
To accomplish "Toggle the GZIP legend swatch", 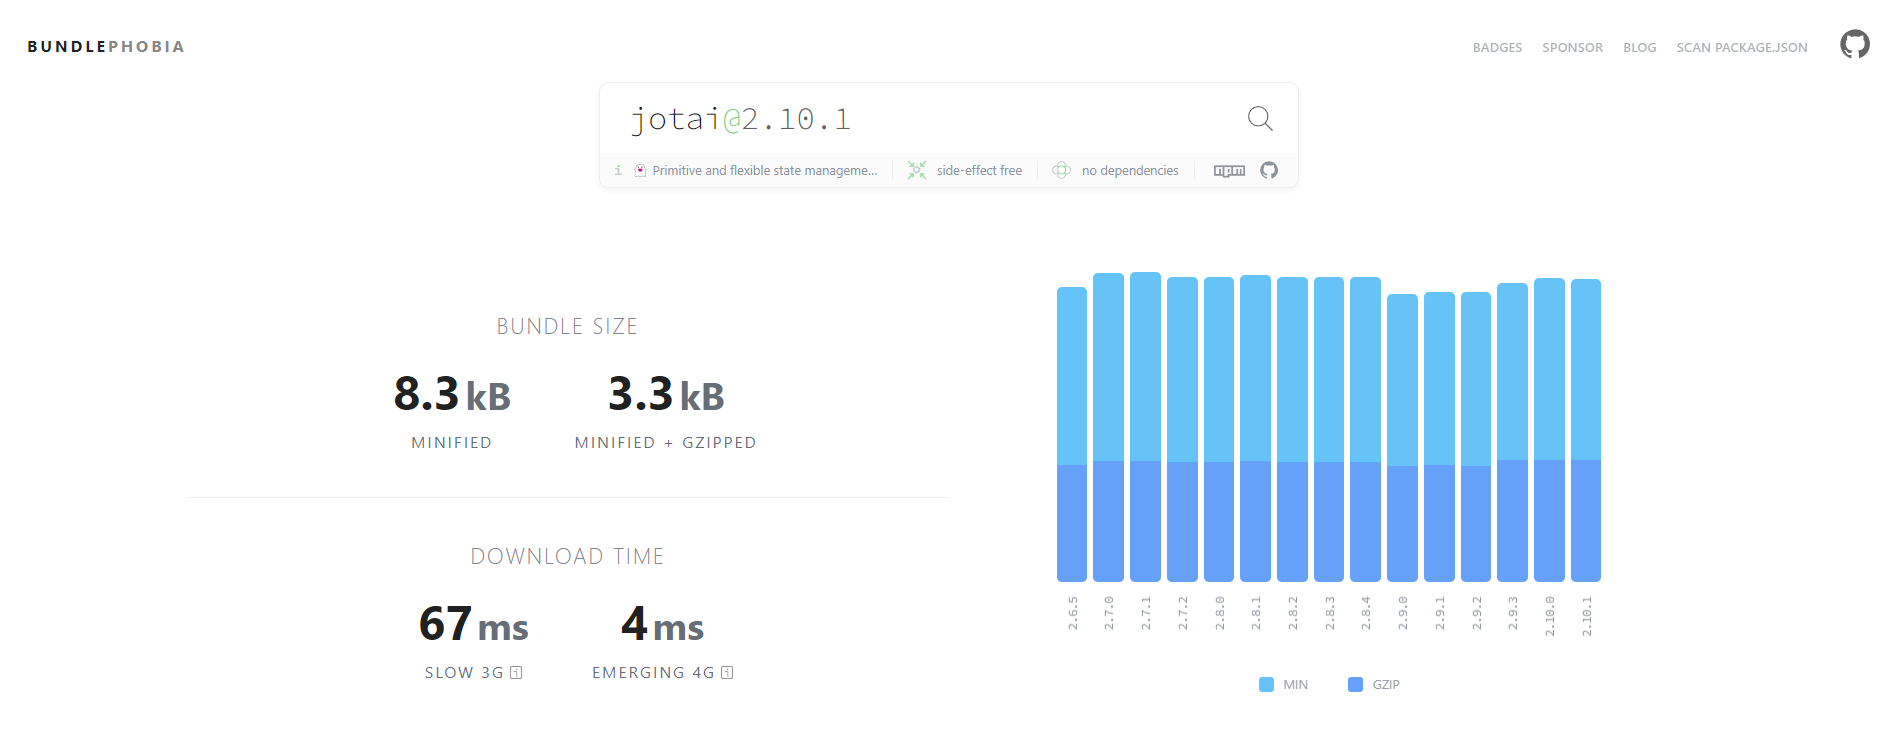I will point(1355,685).
